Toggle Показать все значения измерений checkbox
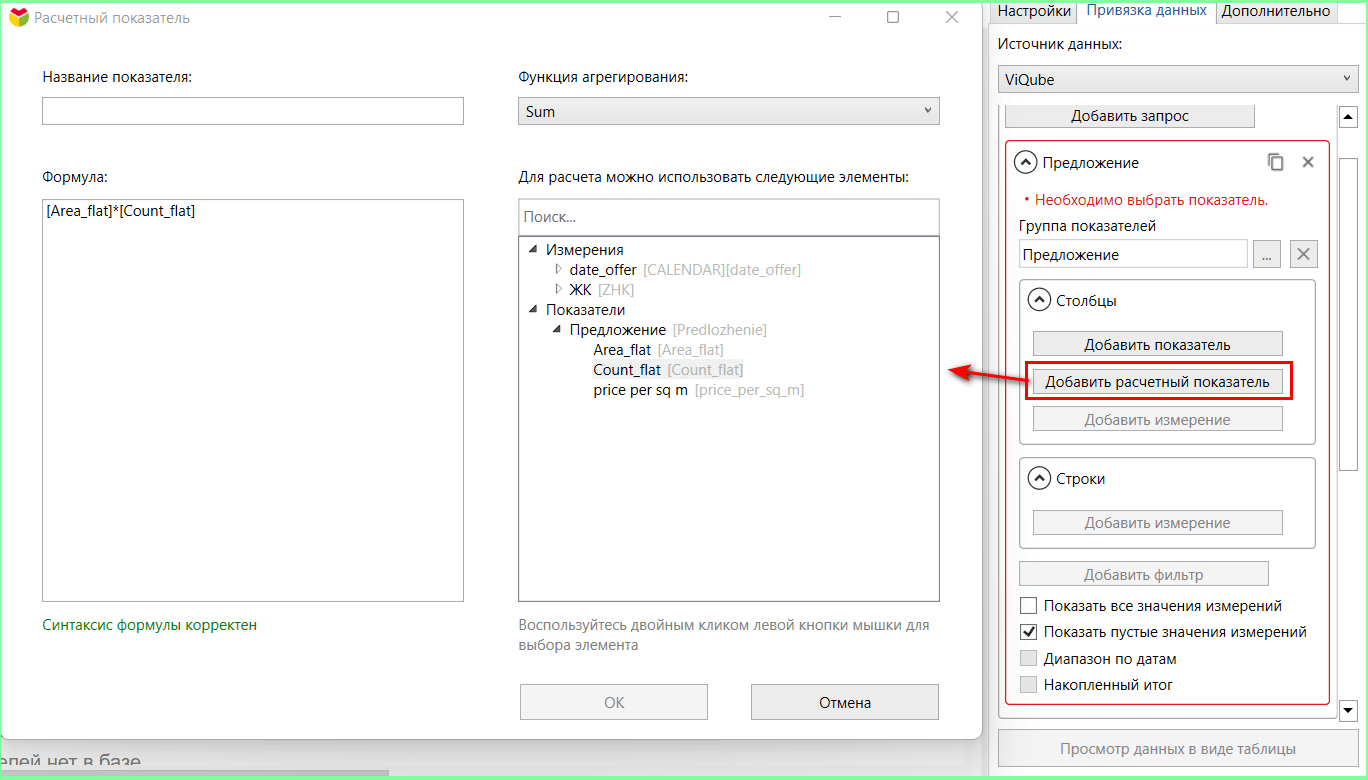 [x=1028, y=606]
